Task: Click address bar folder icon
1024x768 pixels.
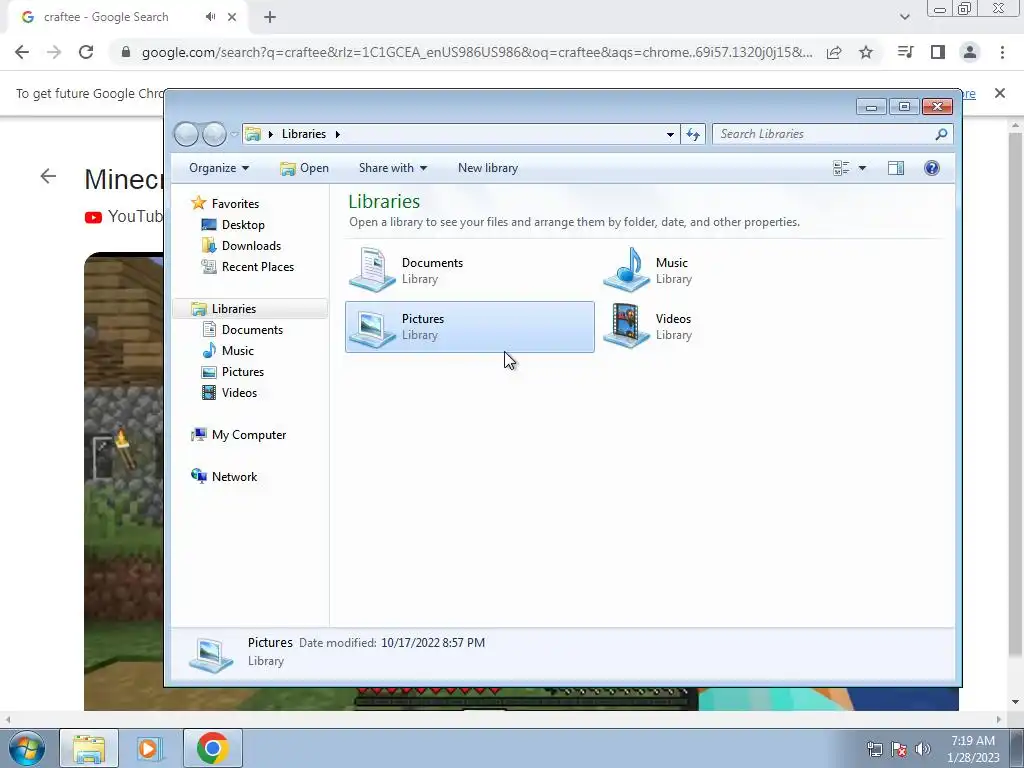Action: (253, 134)
